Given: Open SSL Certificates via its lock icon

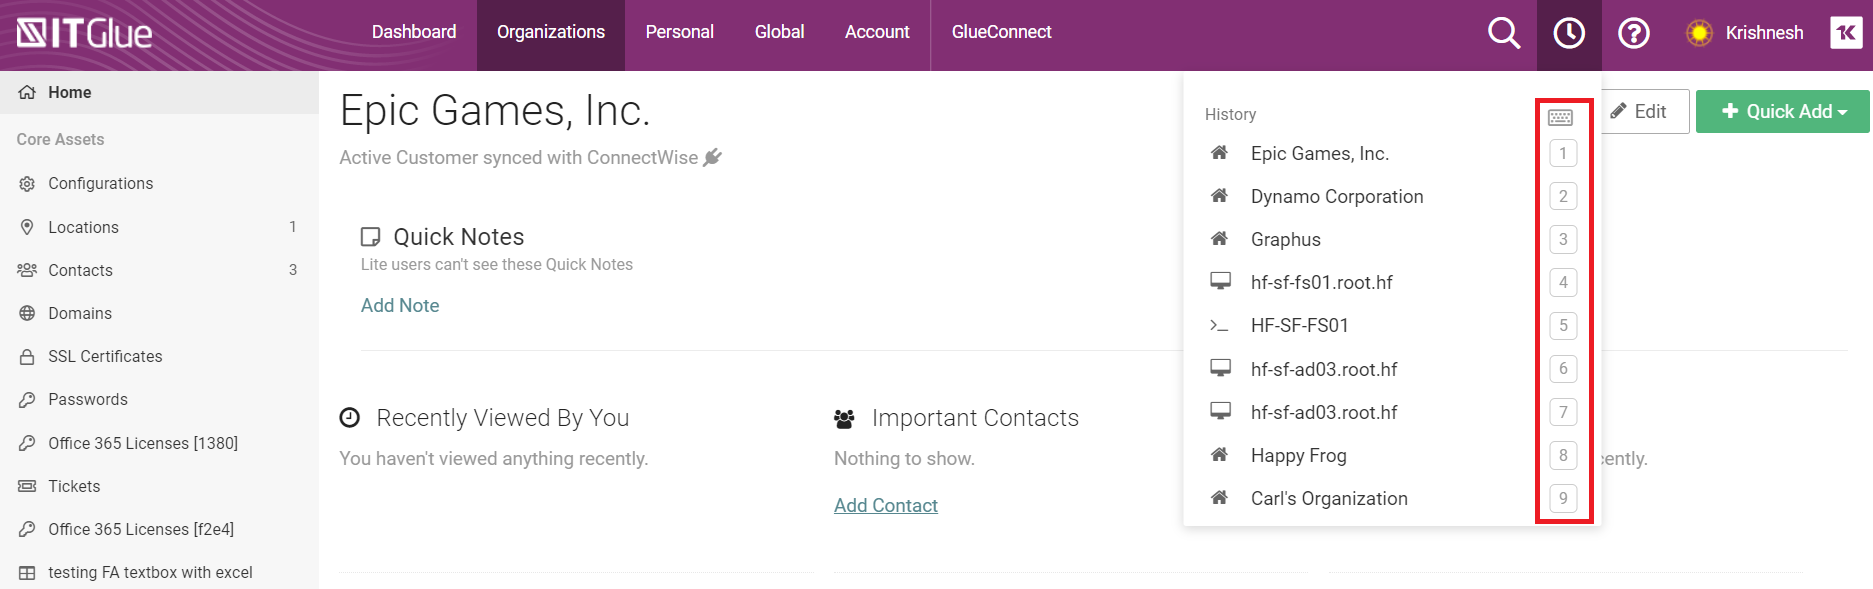Looking at the screenshot, I should 27,356.
